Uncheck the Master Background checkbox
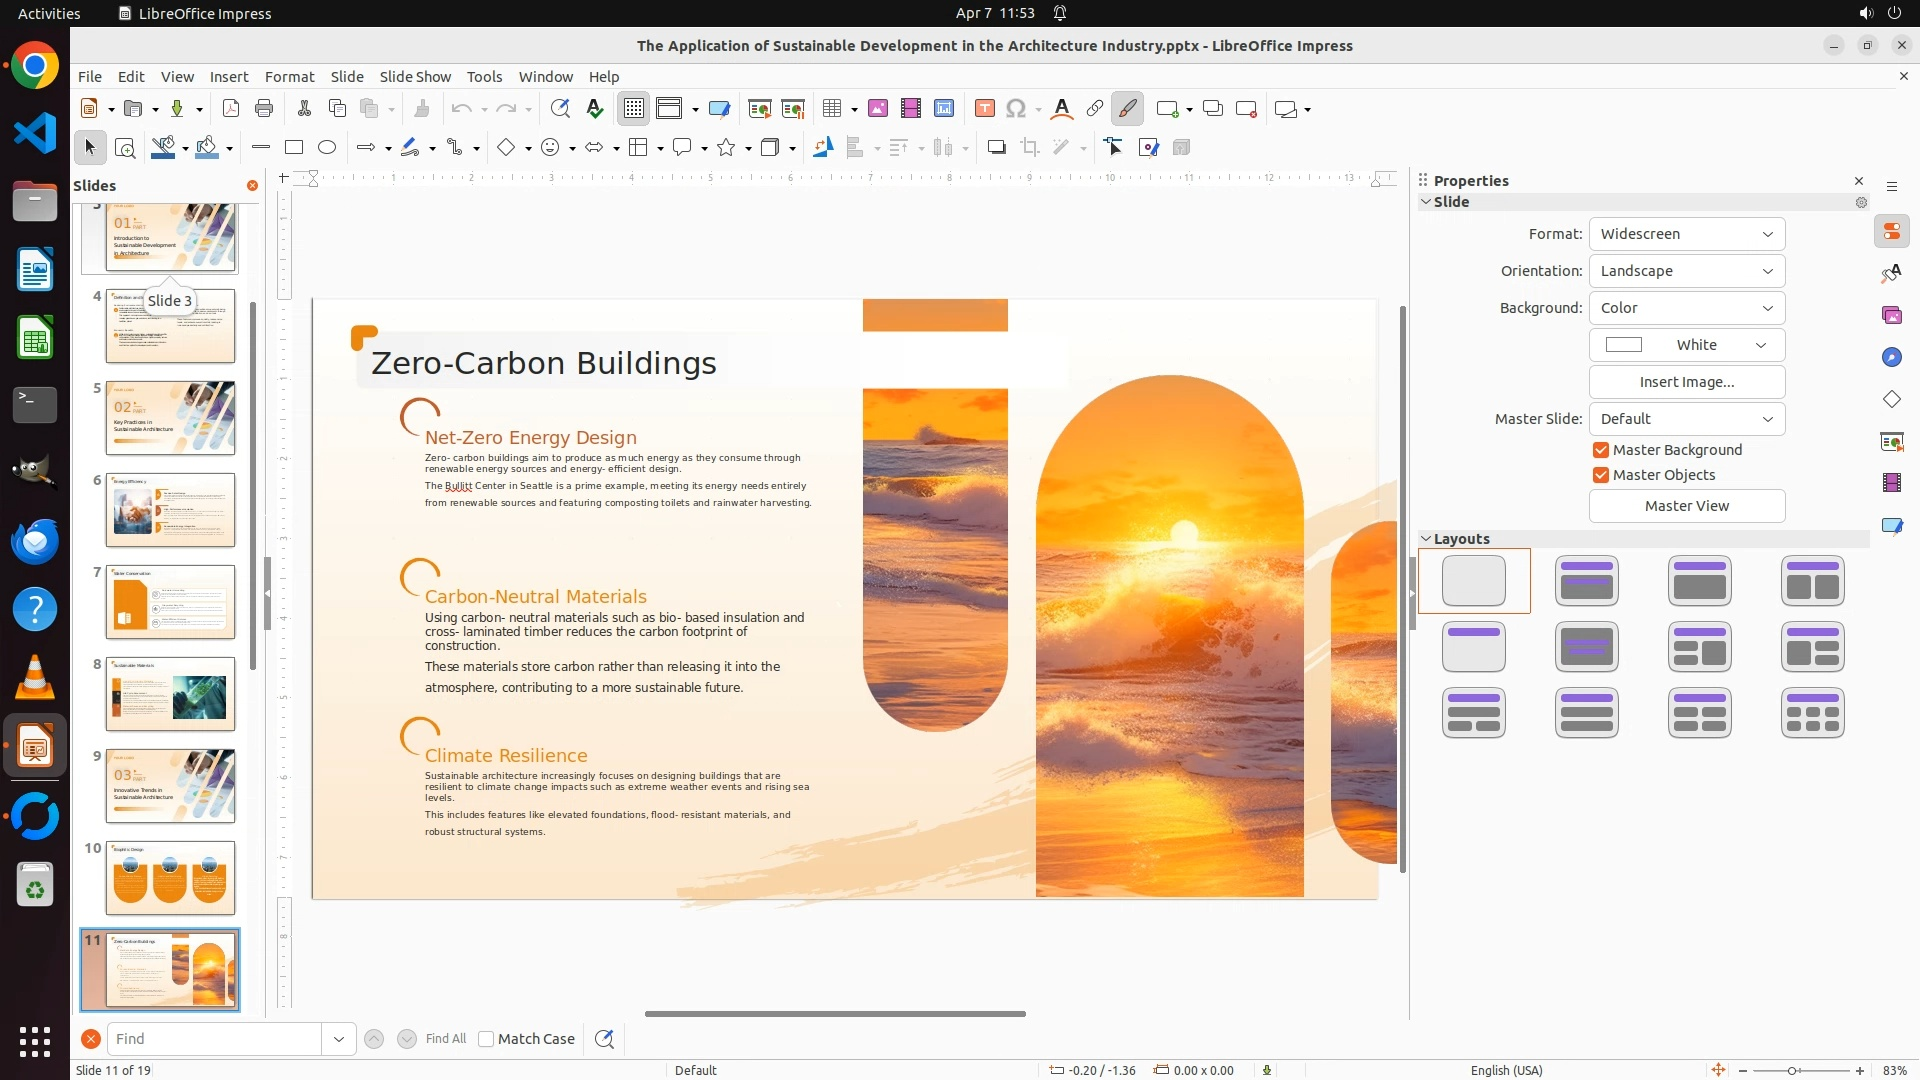Screen dimensions: 1920x1080 click(x=1601, y=450)
